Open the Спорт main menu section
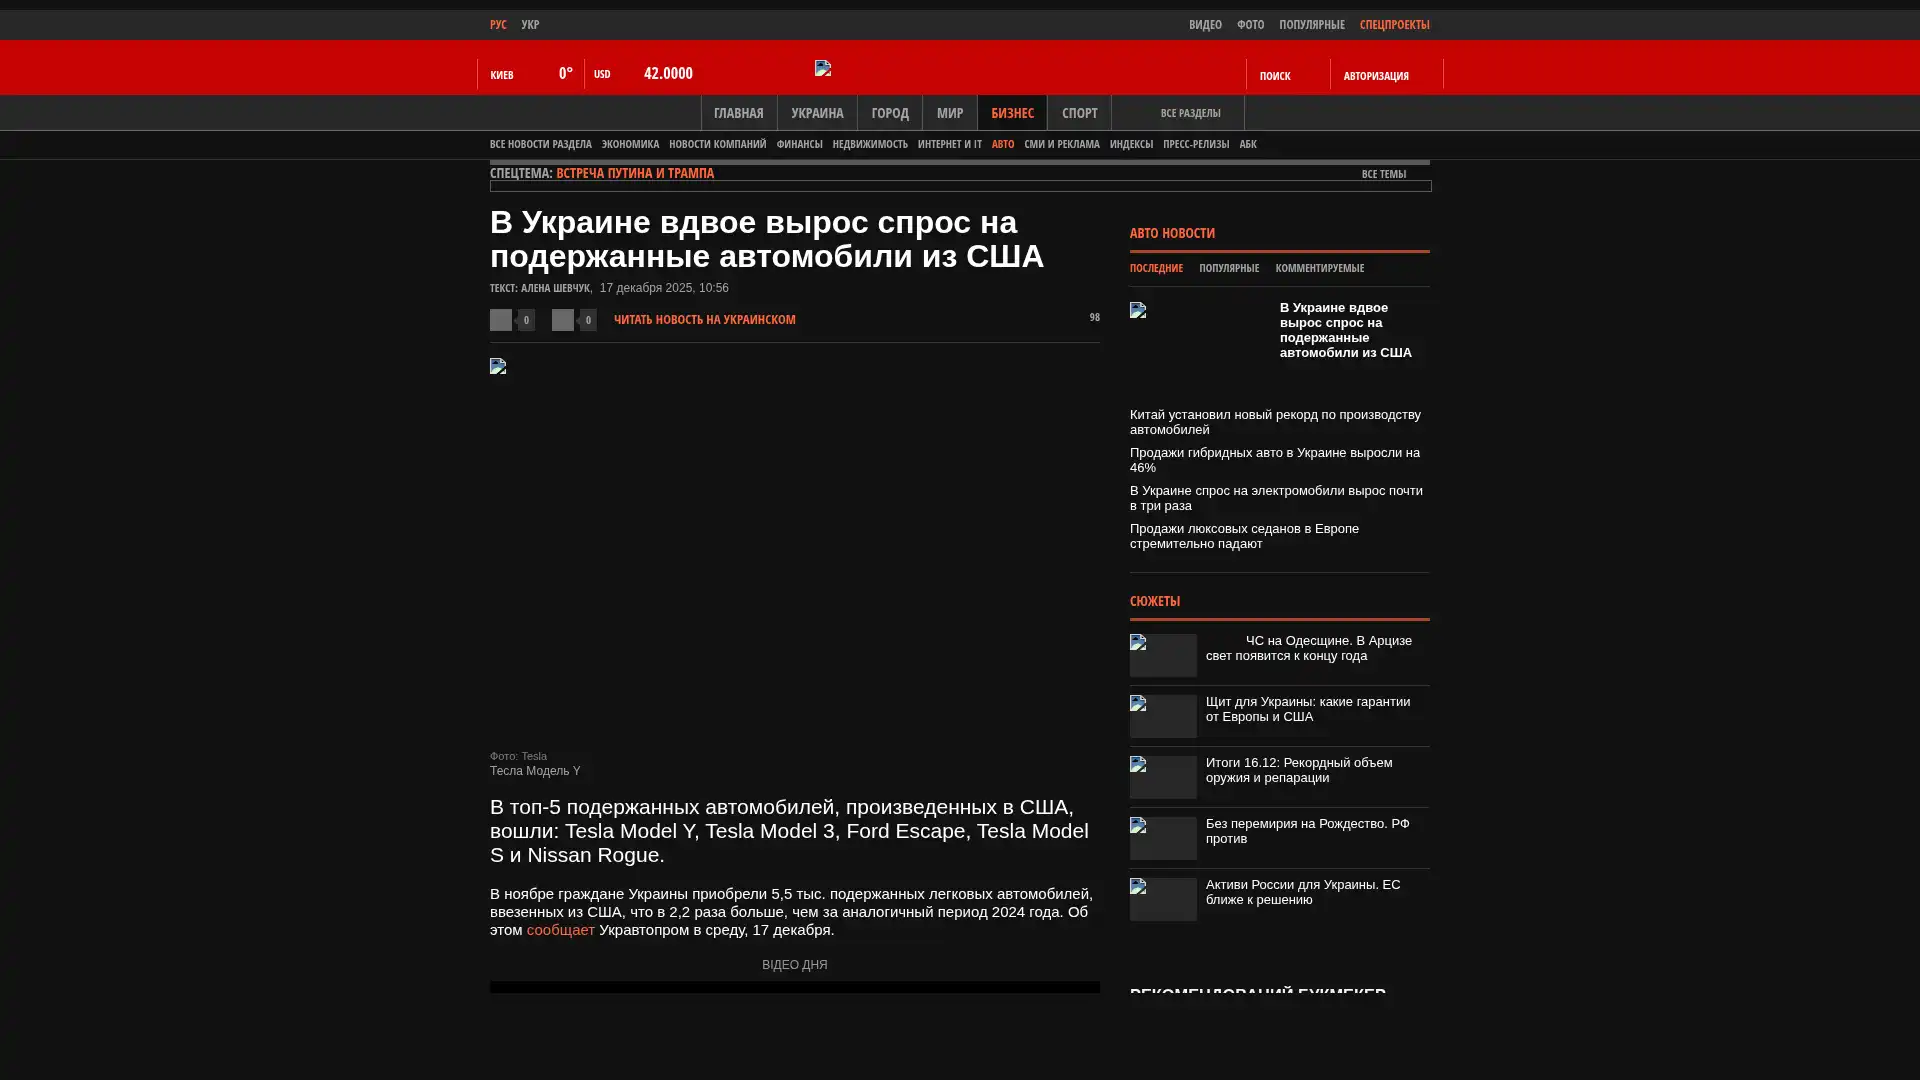This screenshot has width=1920, height=1080. [x=1079, y=113]
